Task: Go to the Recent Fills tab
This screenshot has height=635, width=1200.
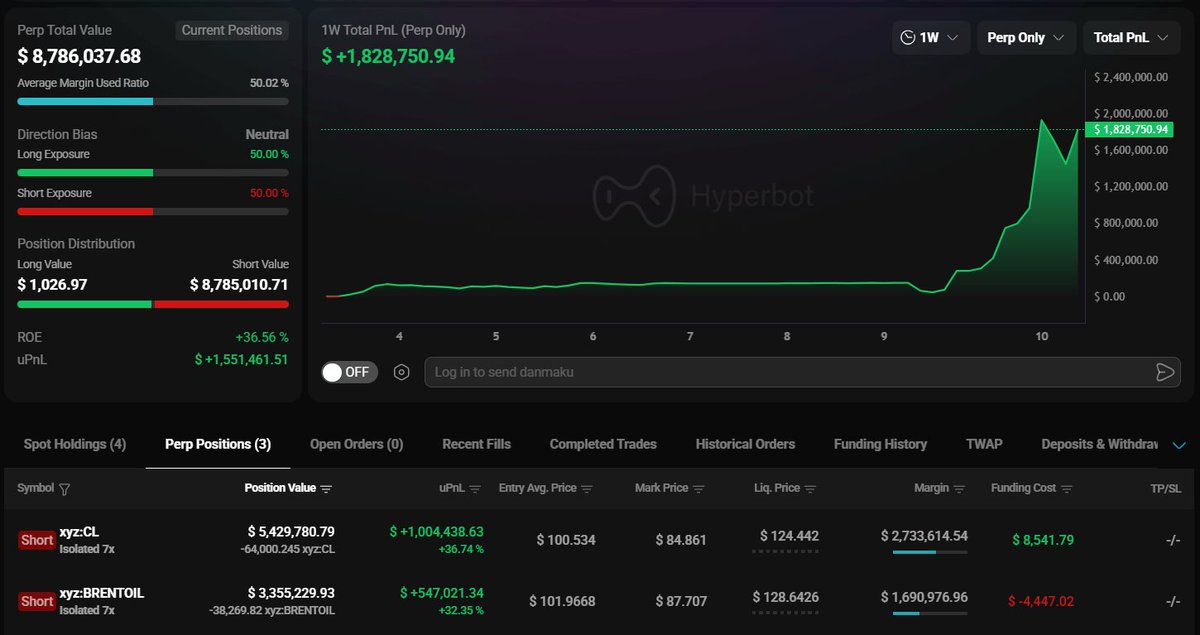Action: pyautogui.click(x=476, y=444)
